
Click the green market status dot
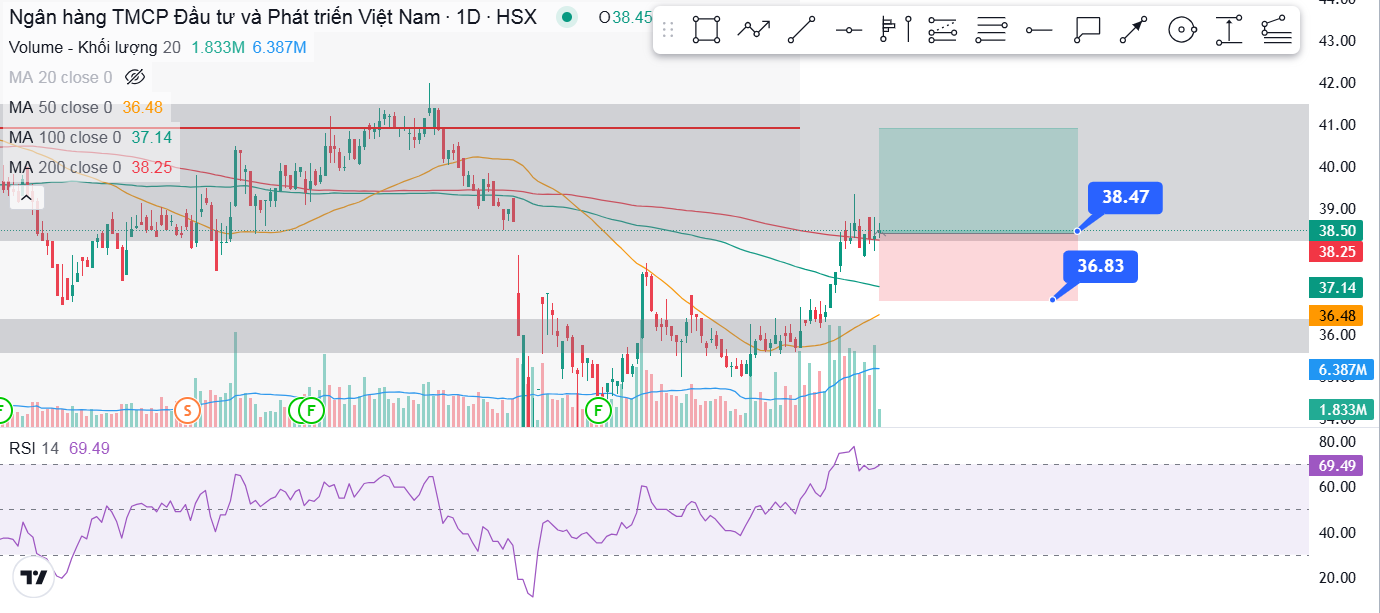567,17
